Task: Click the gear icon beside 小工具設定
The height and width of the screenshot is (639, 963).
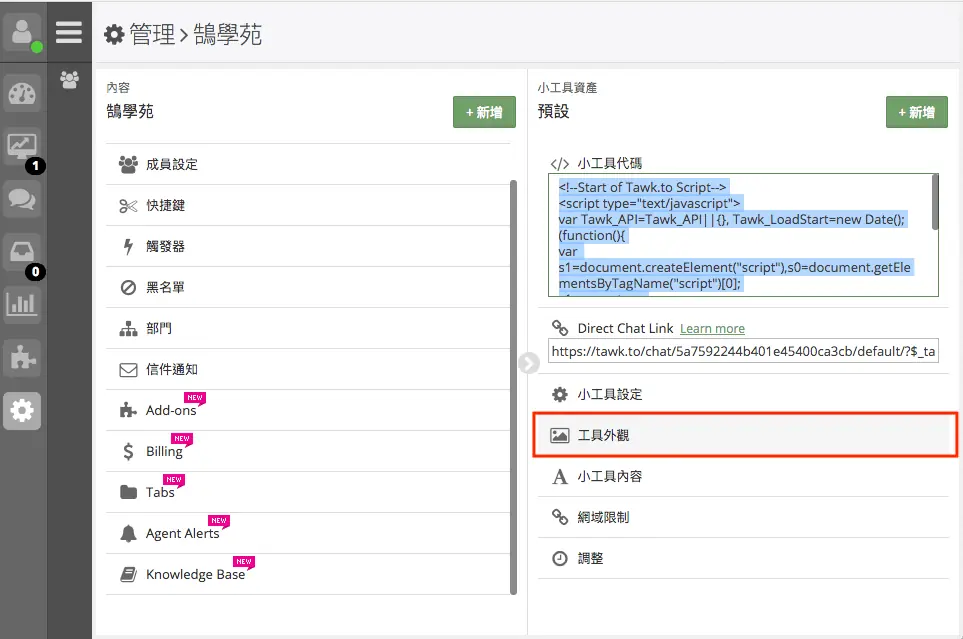Action: 559,394
